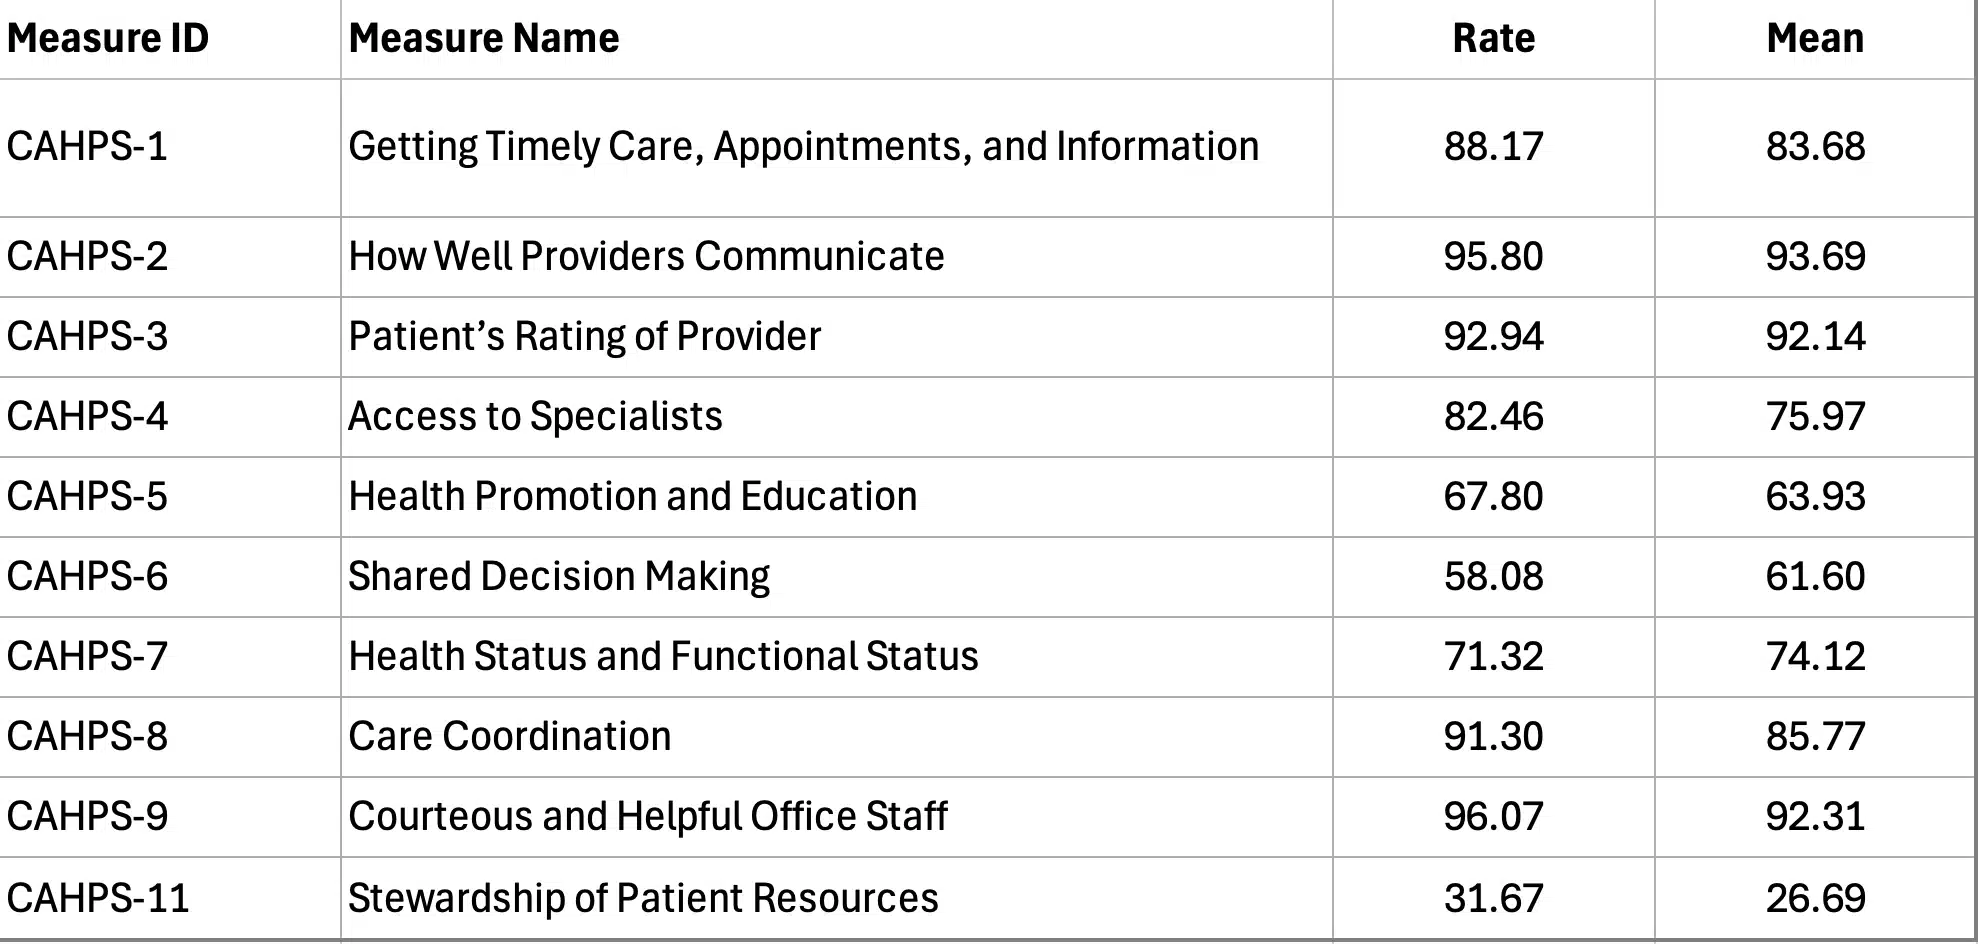This screenshot has height=944, width=1978.
Task: Click the Mean column header
Action: (x=1815, y=39)
